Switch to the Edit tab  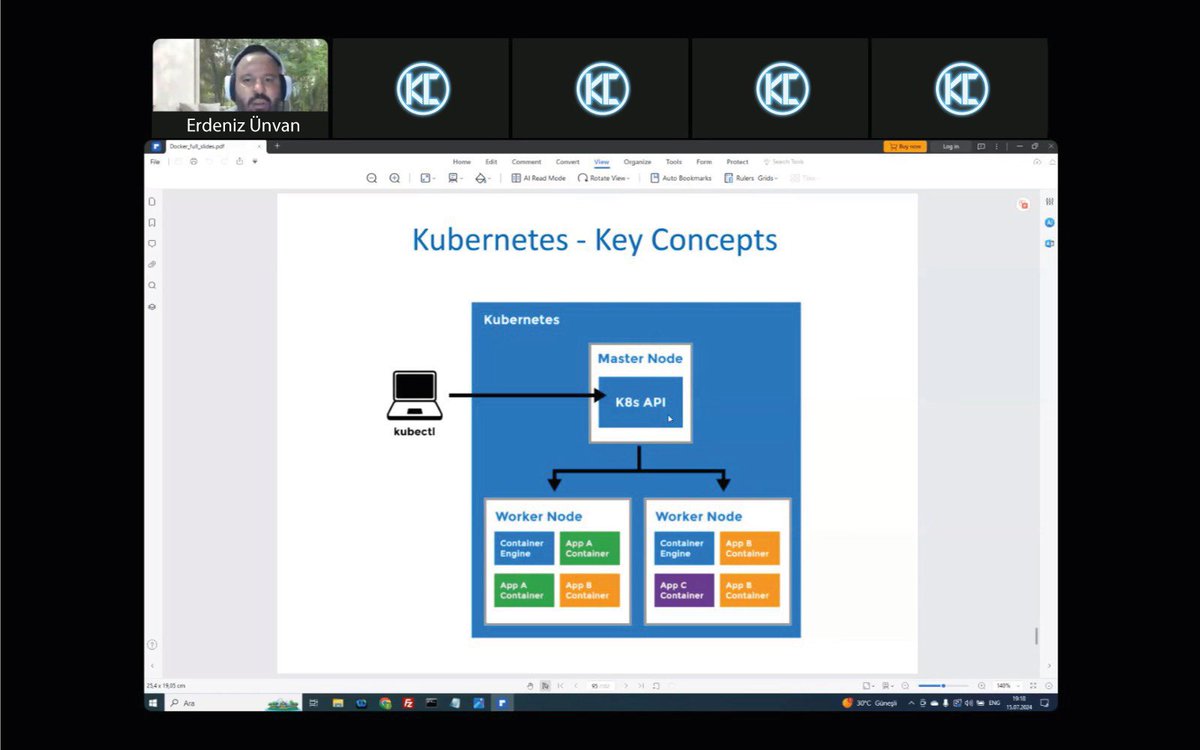491,161
